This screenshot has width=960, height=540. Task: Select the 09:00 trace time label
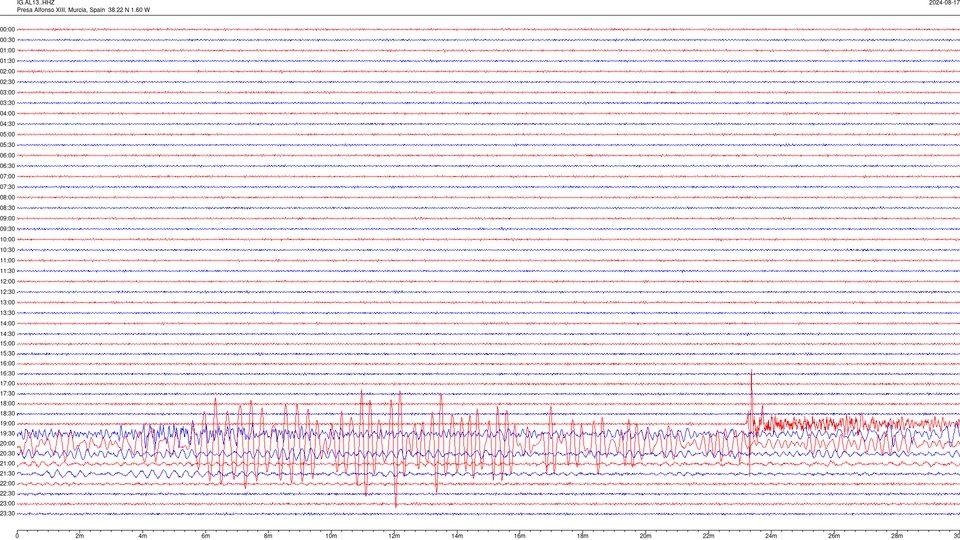click(7, 219)
